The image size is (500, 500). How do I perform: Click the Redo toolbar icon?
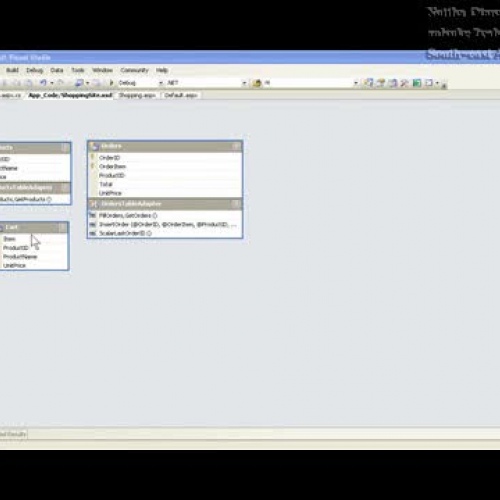(60, 83)
